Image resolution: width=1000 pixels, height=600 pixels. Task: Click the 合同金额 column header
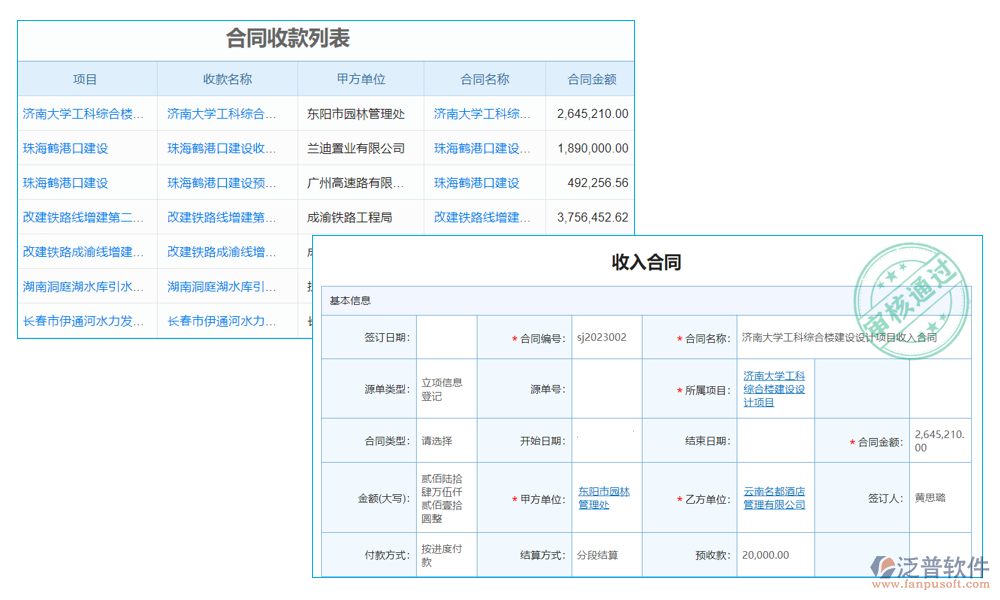pyautogui.click(x=590, y=78)
